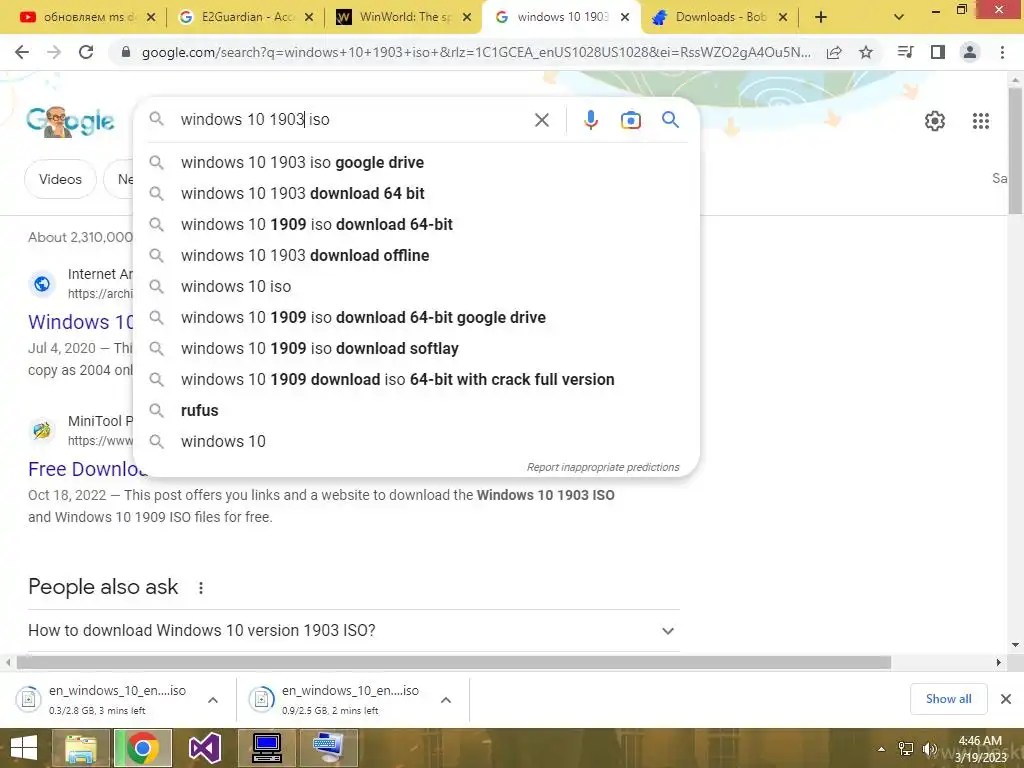
Task: Close the WinWorld tab
Action: click(467, 18)
